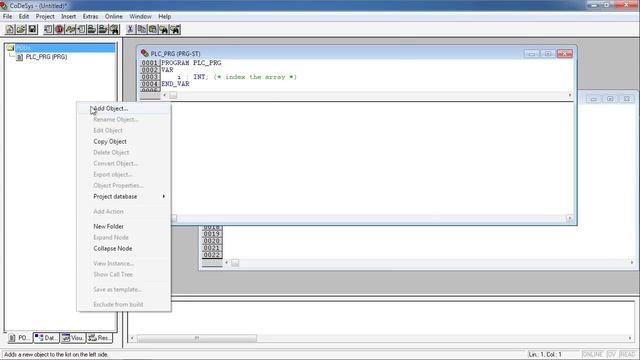Select PLC_PRG (PRG) in object tree
The image size is (640, 360).
(46, 57)
